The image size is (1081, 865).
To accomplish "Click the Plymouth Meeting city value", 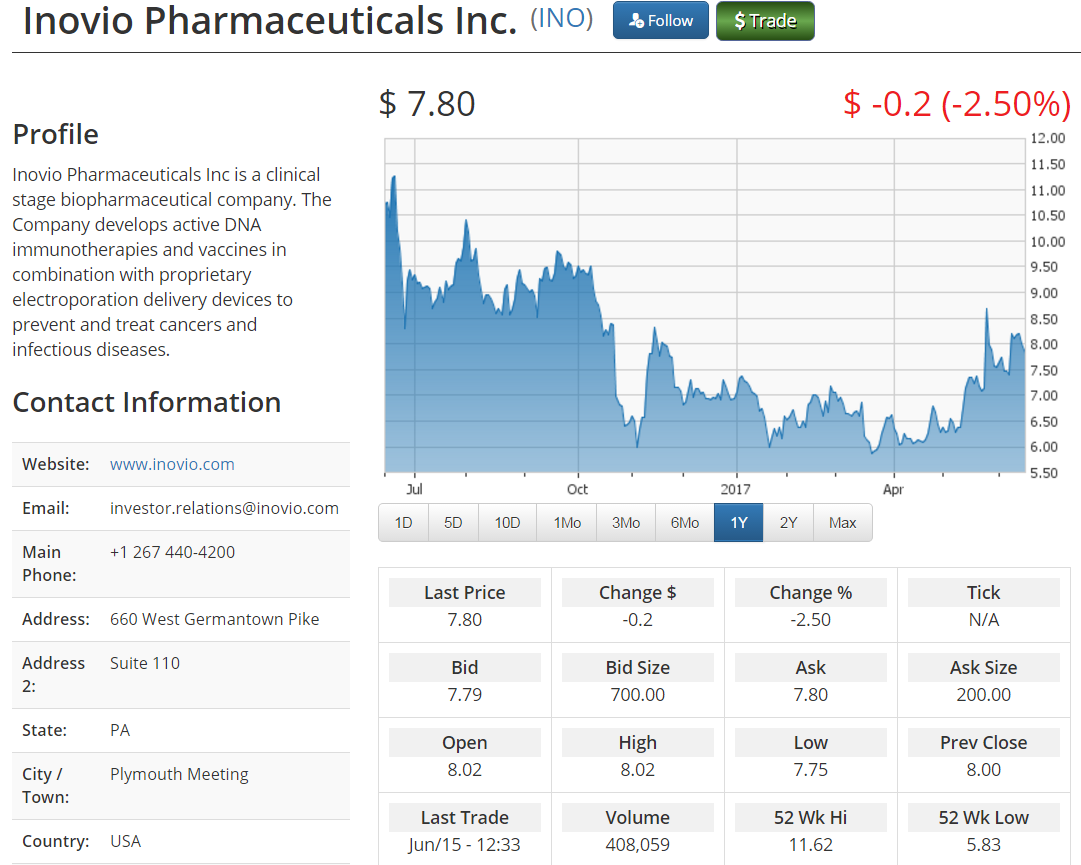I will click(179, 775).
